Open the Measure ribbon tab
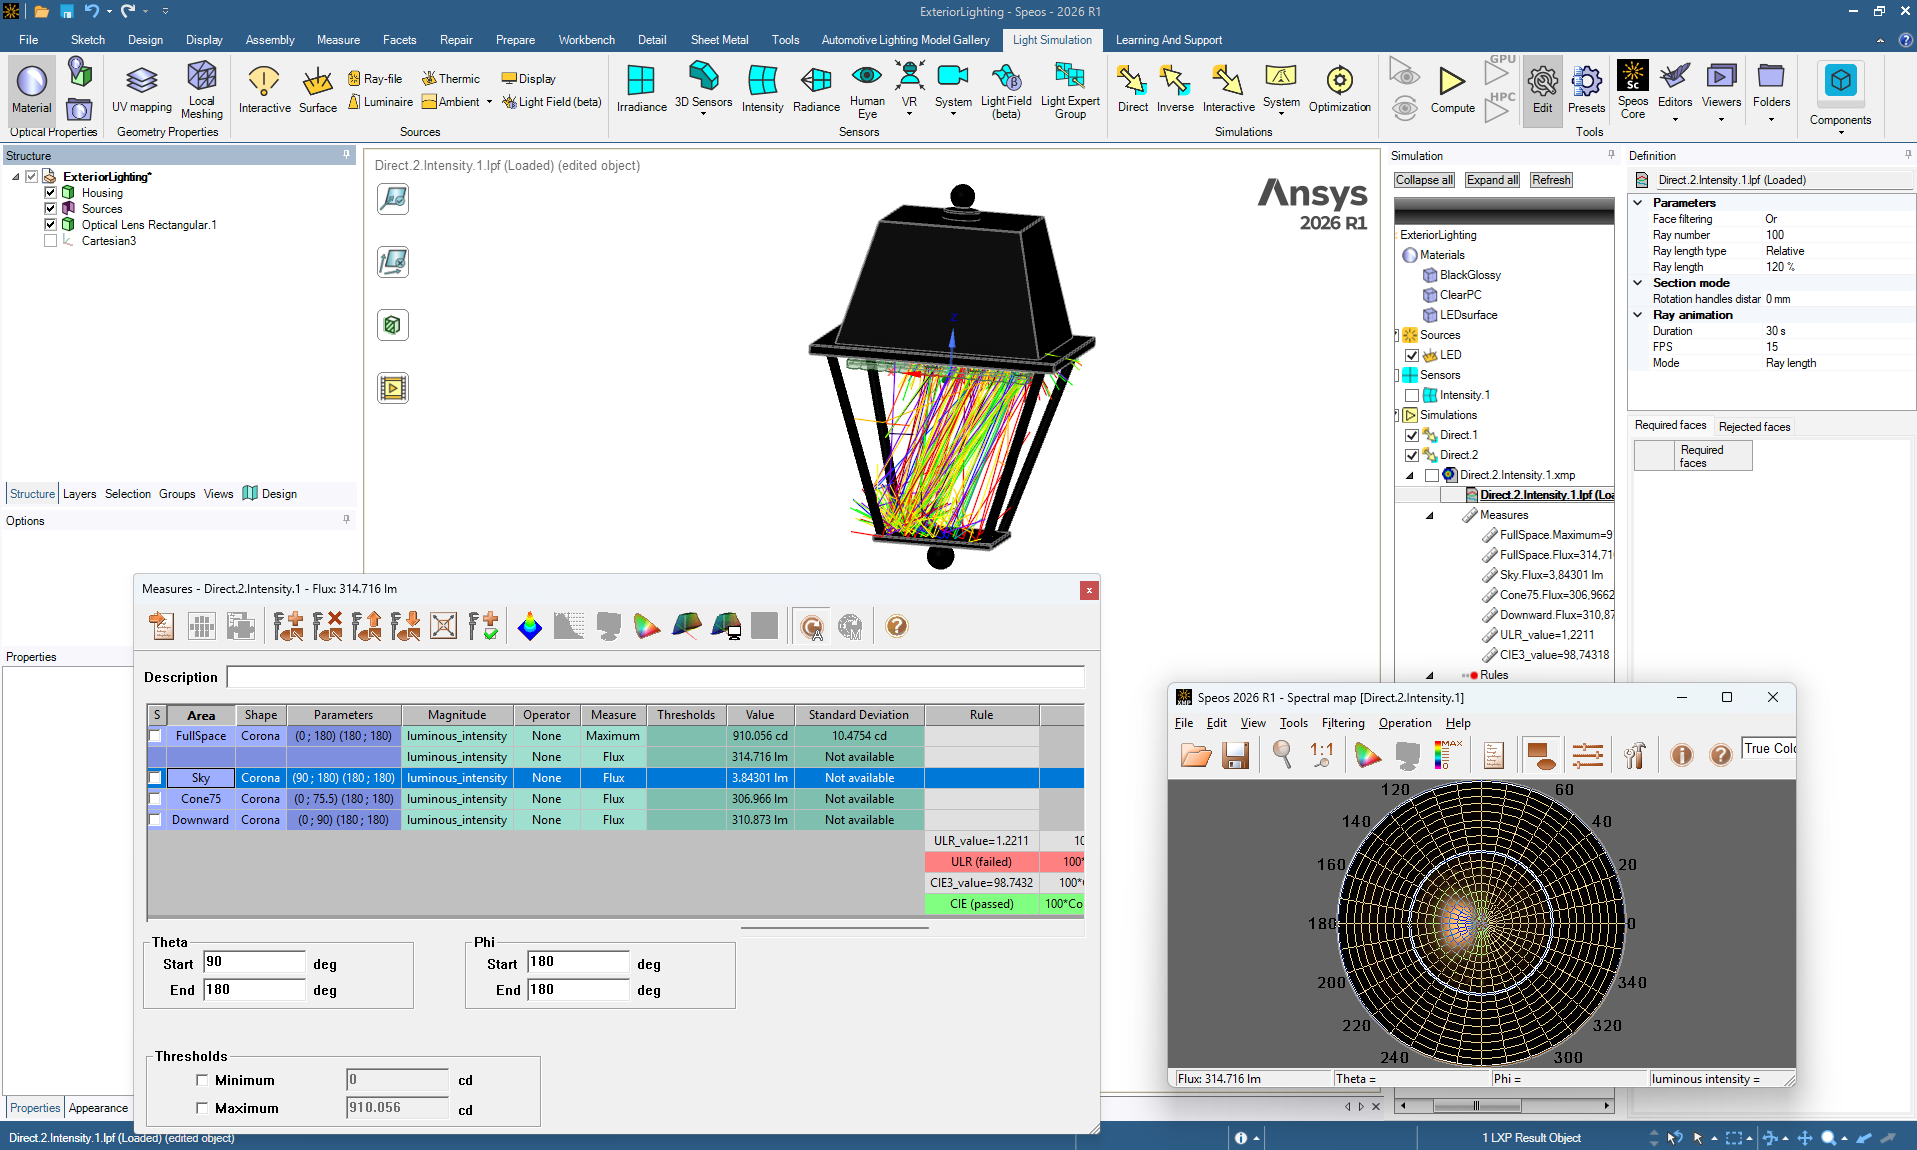Viewport: 1917px width, 1150px height. (338, 40)
